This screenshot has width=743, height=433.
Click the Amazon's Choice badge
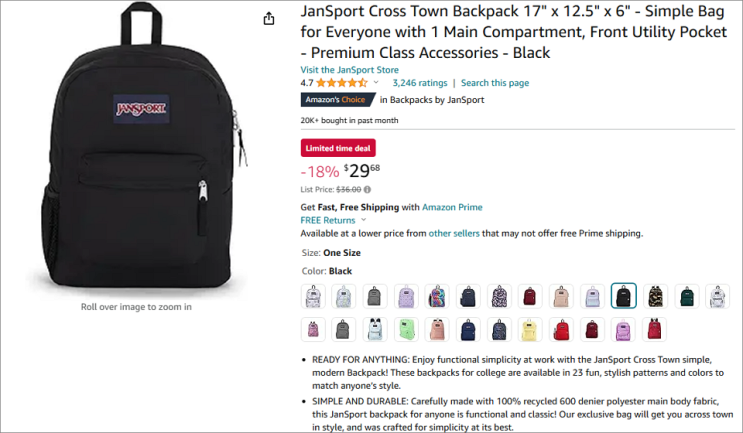(x=338, y=99)
